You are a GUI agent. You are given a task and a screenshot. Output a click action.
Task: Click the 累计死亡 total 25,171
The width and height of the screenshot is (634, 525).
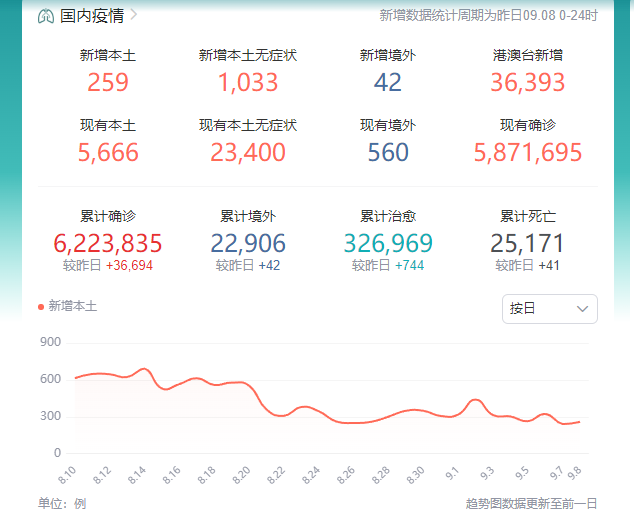527,243
